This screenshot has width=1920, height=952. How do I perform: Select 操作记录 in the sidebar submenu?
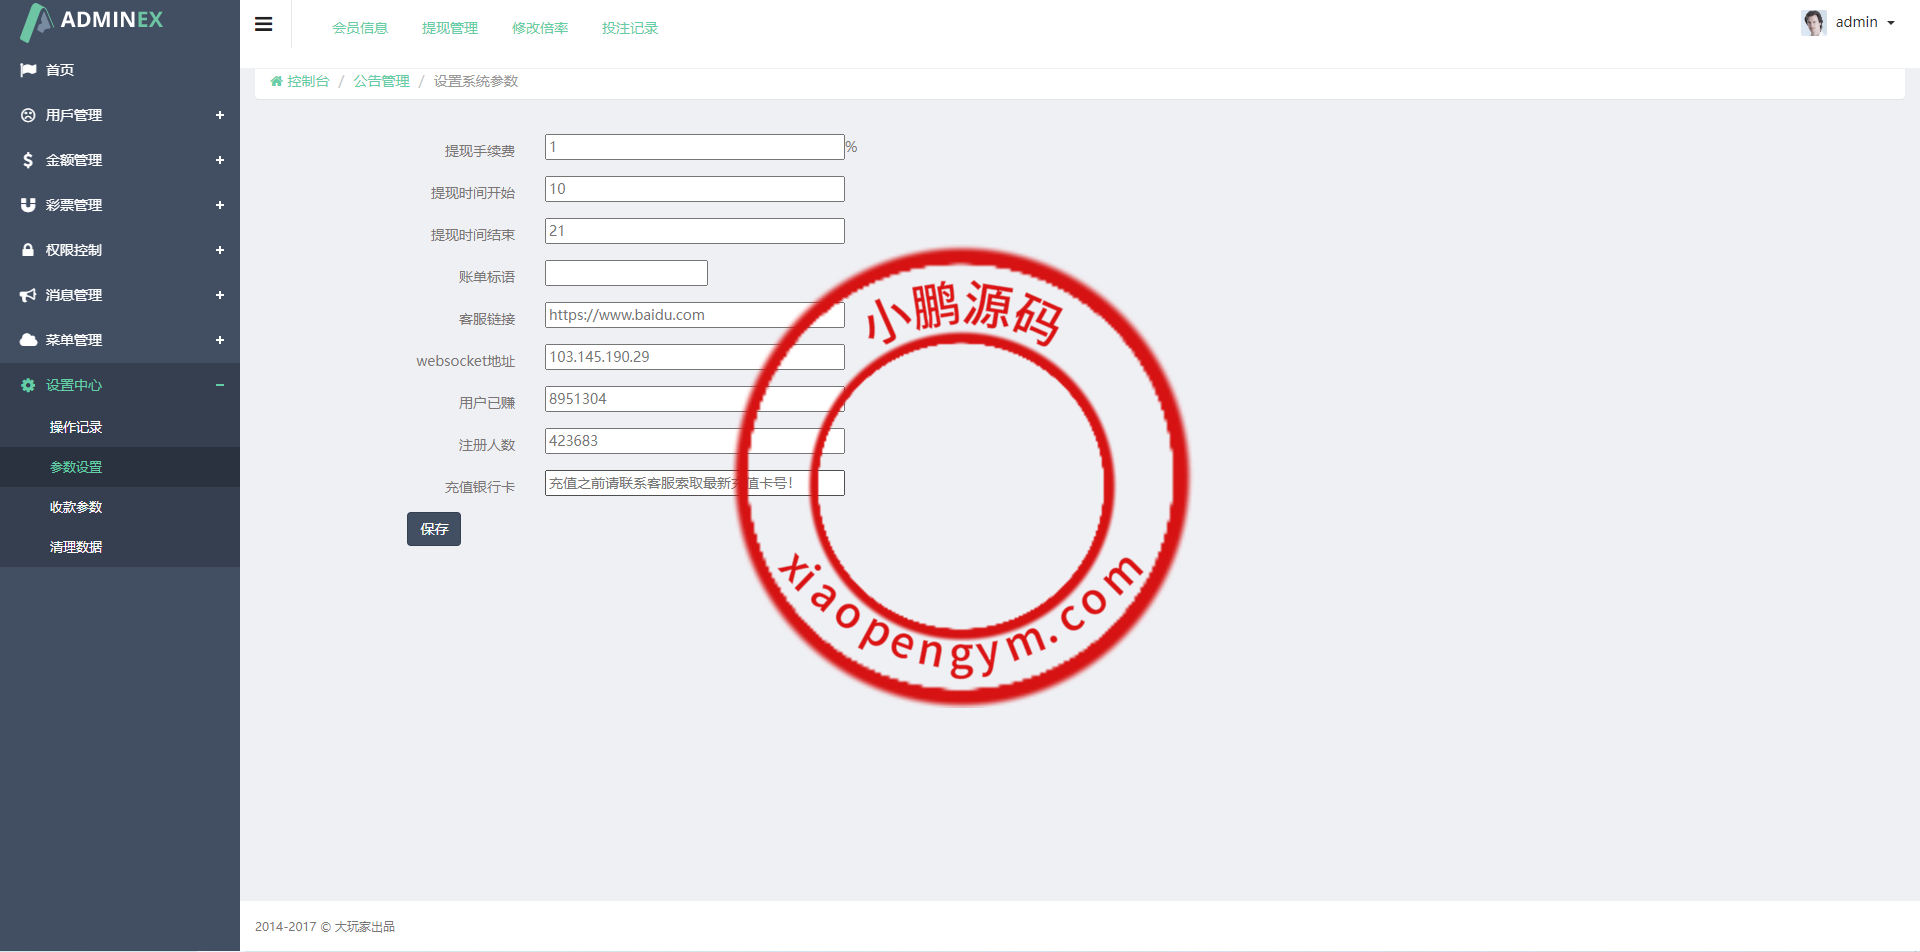click(x=76, y=427)
